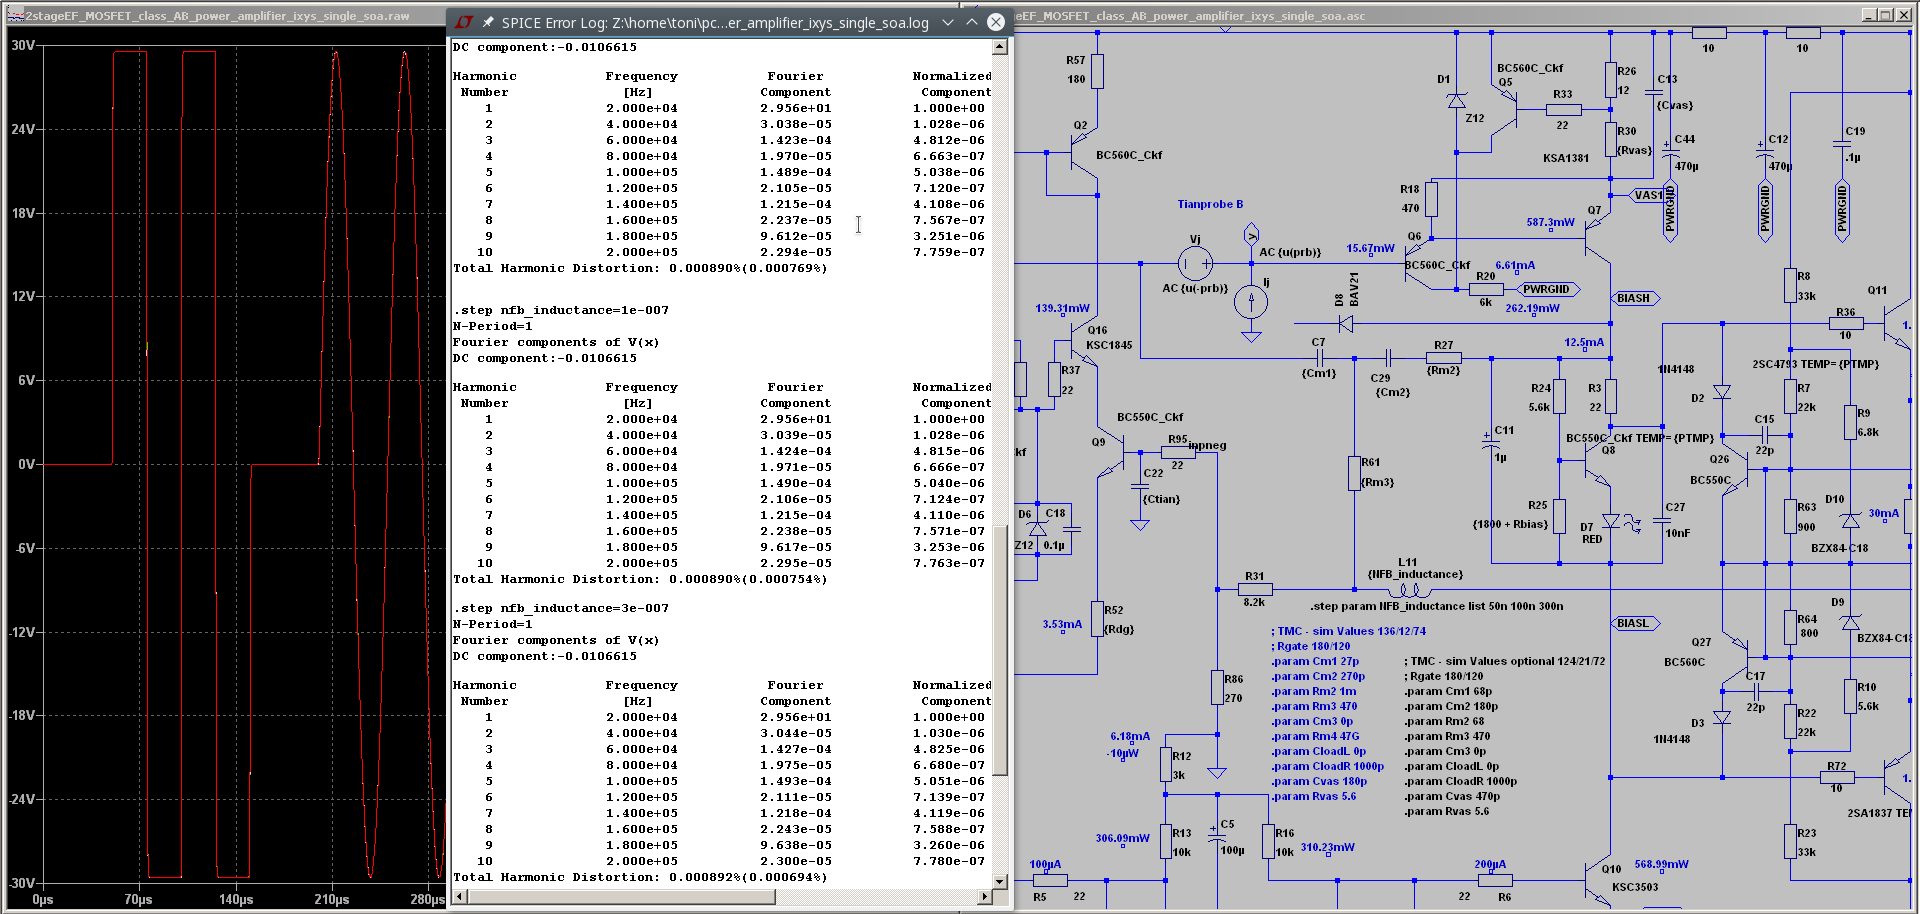Click the black '.param Cvas 470p' comment line
Screen dimensions: 1920x914
(x=1452, y=796)
